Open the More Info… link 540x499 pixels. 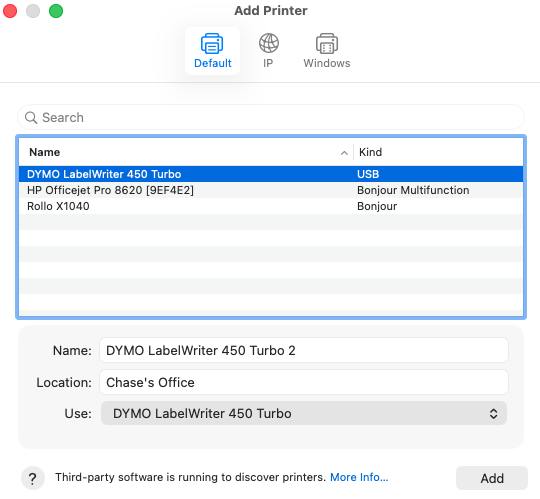[359, 477]
